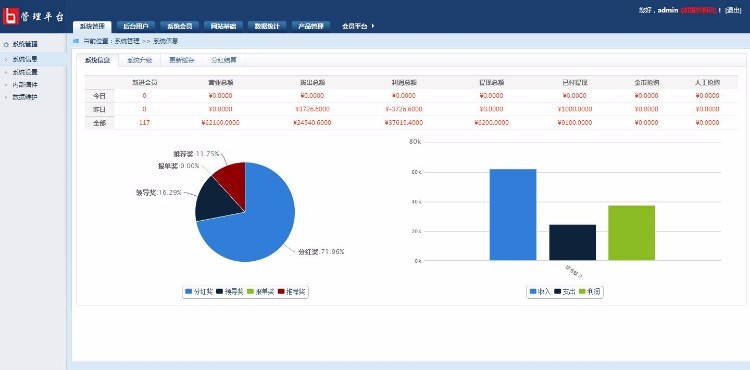Click the 今日 row header
750x370 pixels.
click(99, 96)
